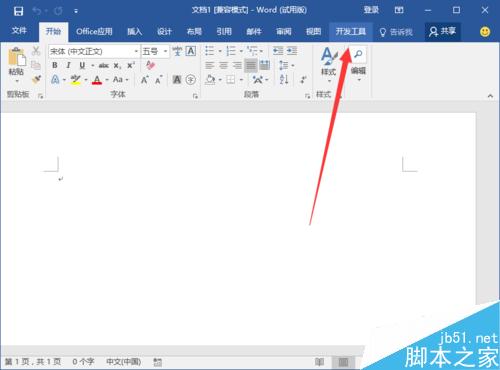Image resolution: width=500 pixels, height=370 pixels.
Task: Click the 告诉我 search box
Action: point(396,32)
